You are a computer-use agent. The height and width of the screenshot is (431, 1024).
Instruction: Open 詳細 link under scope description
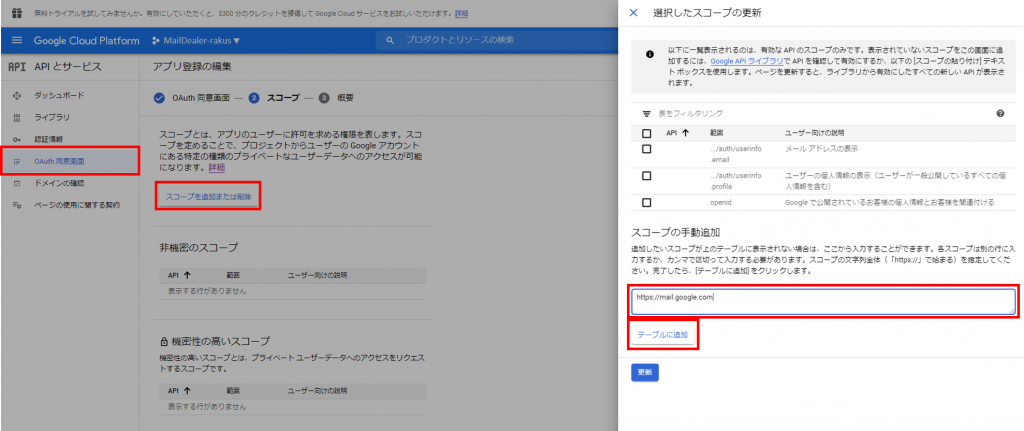tap(217, 168)
